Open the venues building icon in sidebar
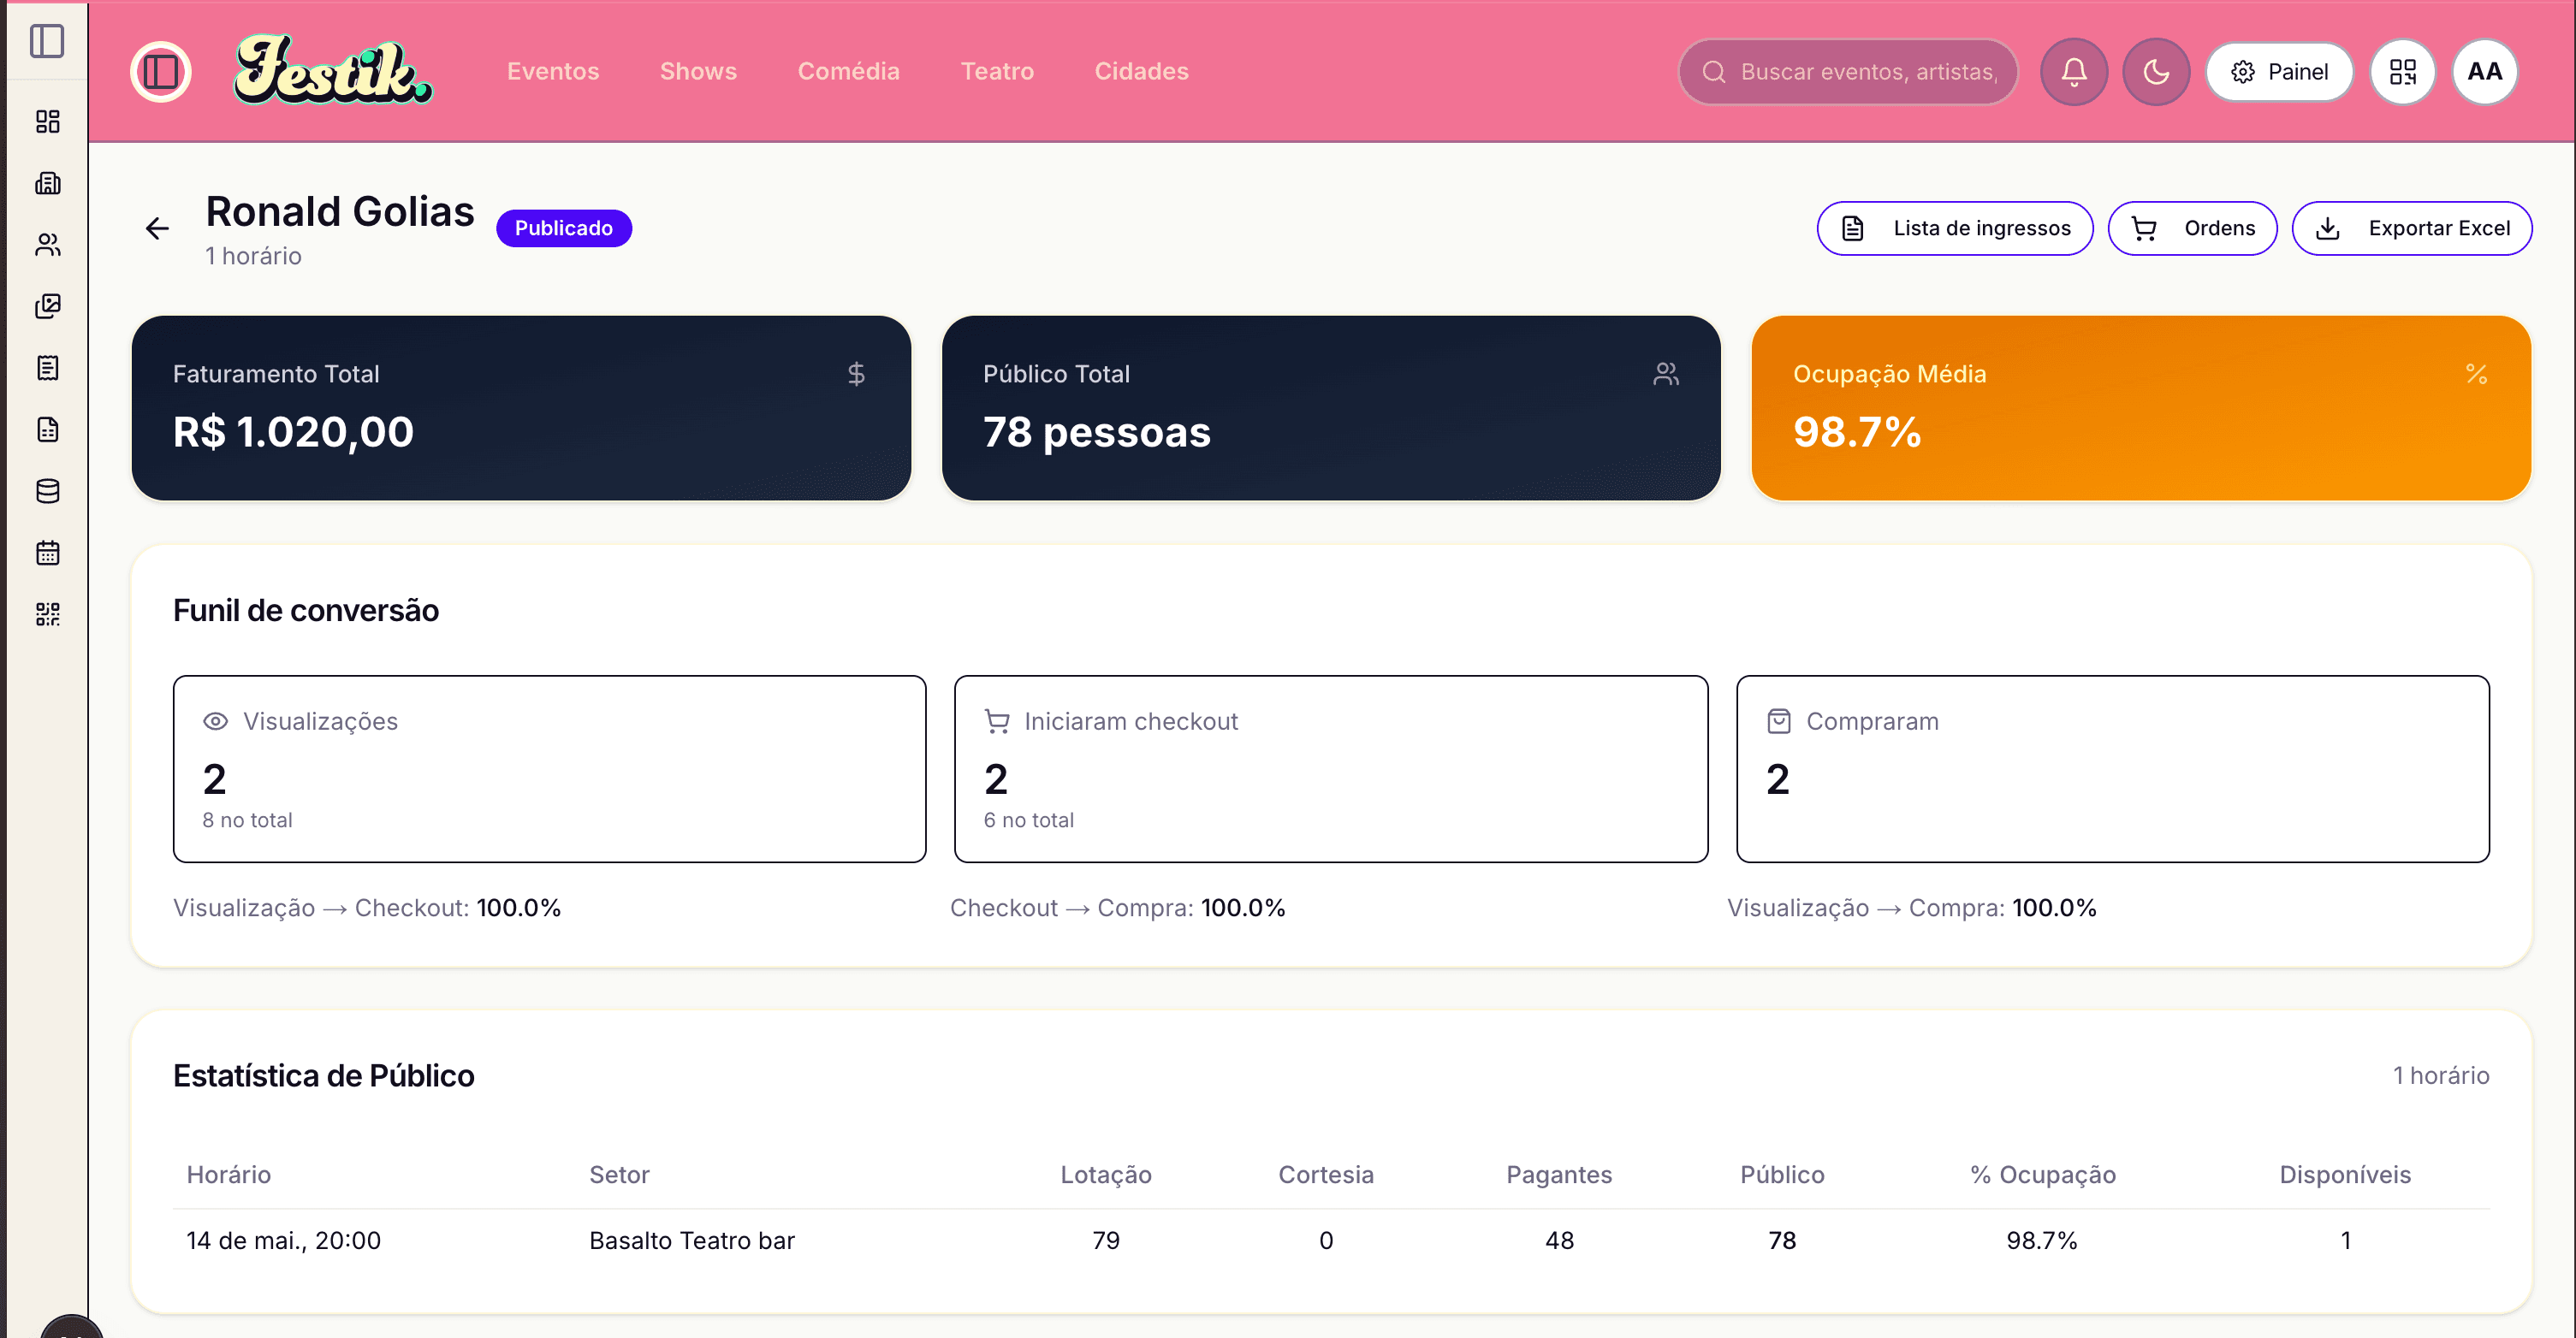Image resolution: width=2576 pixels, height=1338 pixels. [x=47, y=183]
